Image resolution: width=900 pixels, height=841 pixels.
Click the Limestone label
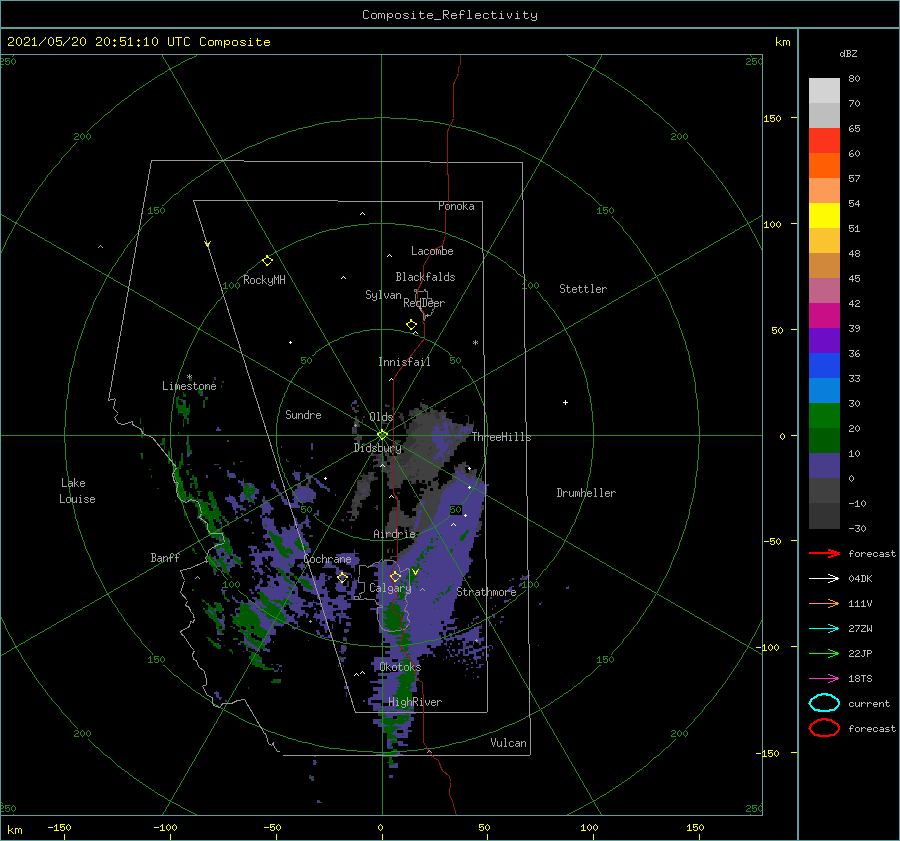click(x=189, y=386)
